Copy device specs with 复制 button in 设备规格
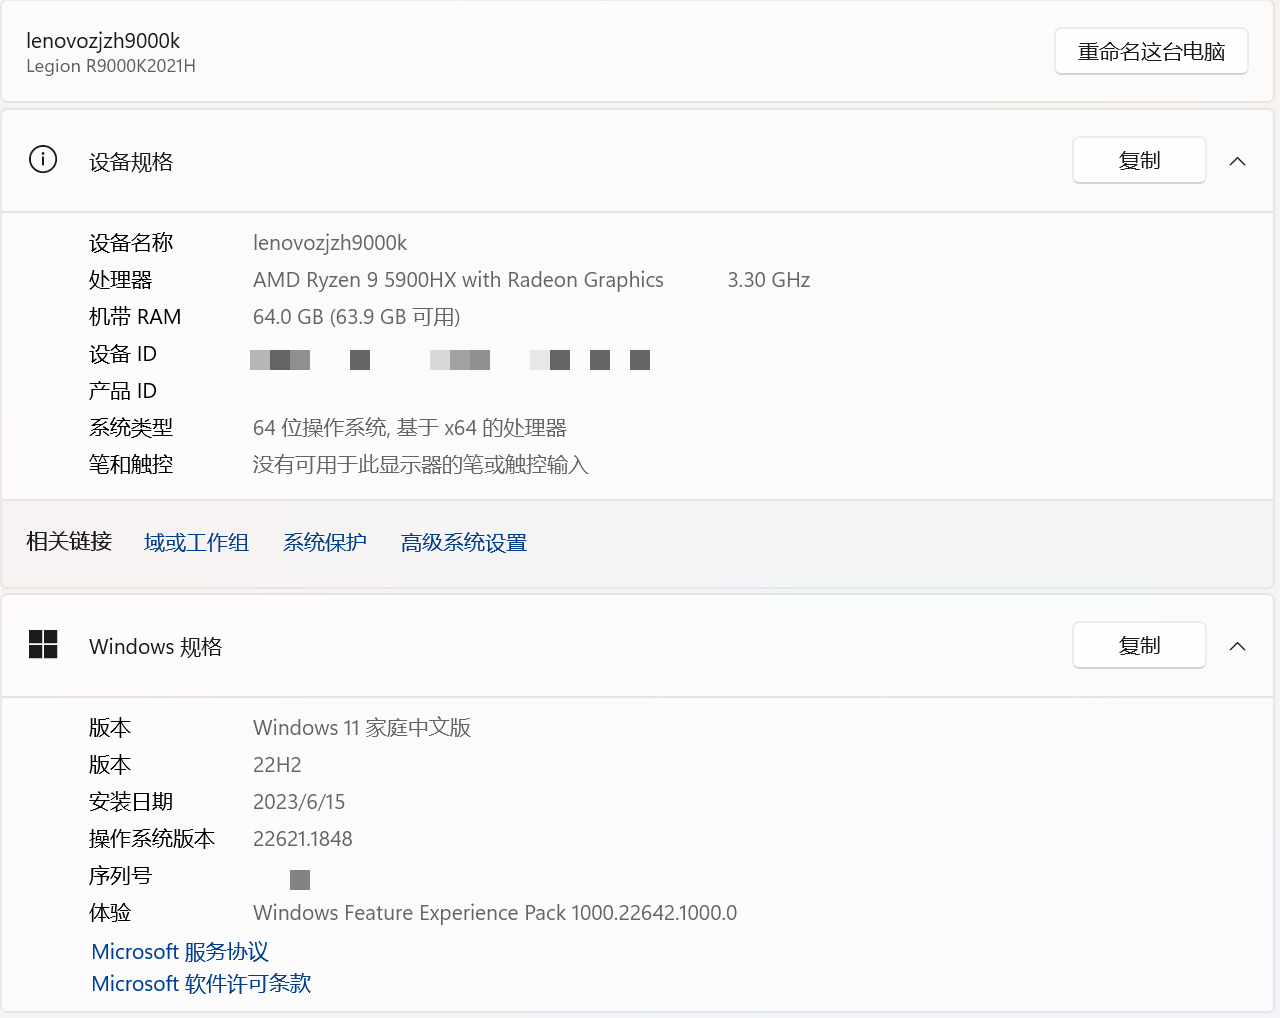The height and width of the screenshot is (1018, 1280). click(1139, 160)
